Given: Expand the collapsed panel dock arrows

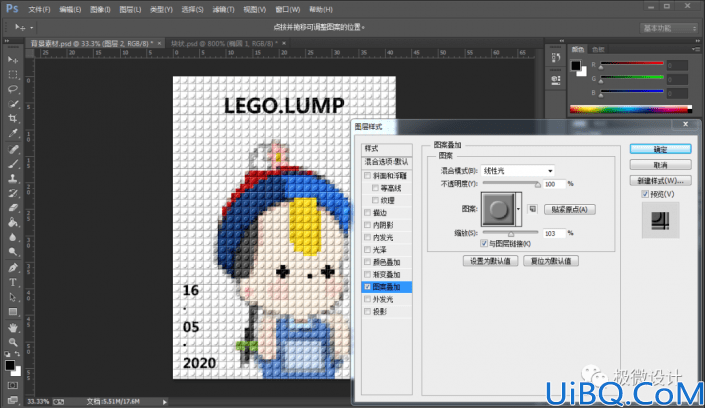Looking at the screenshot, I should pos(562,40).
